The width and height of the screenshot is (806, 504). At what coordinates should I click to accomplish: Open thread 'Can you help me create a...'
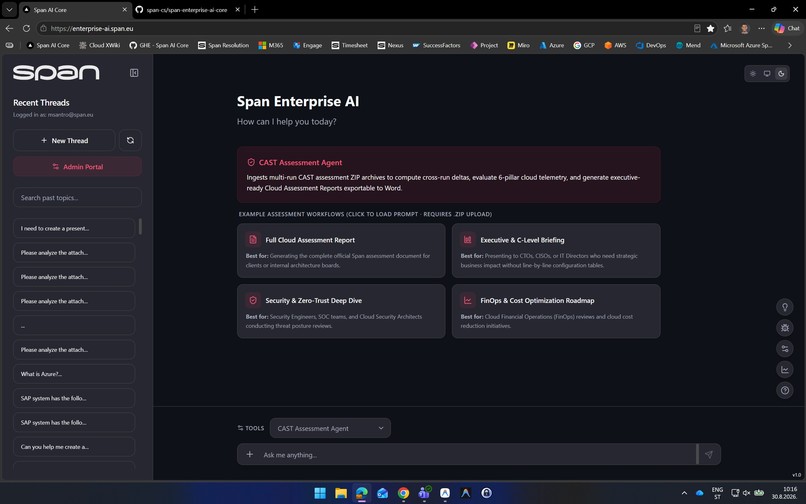click(x=74, y=447)
